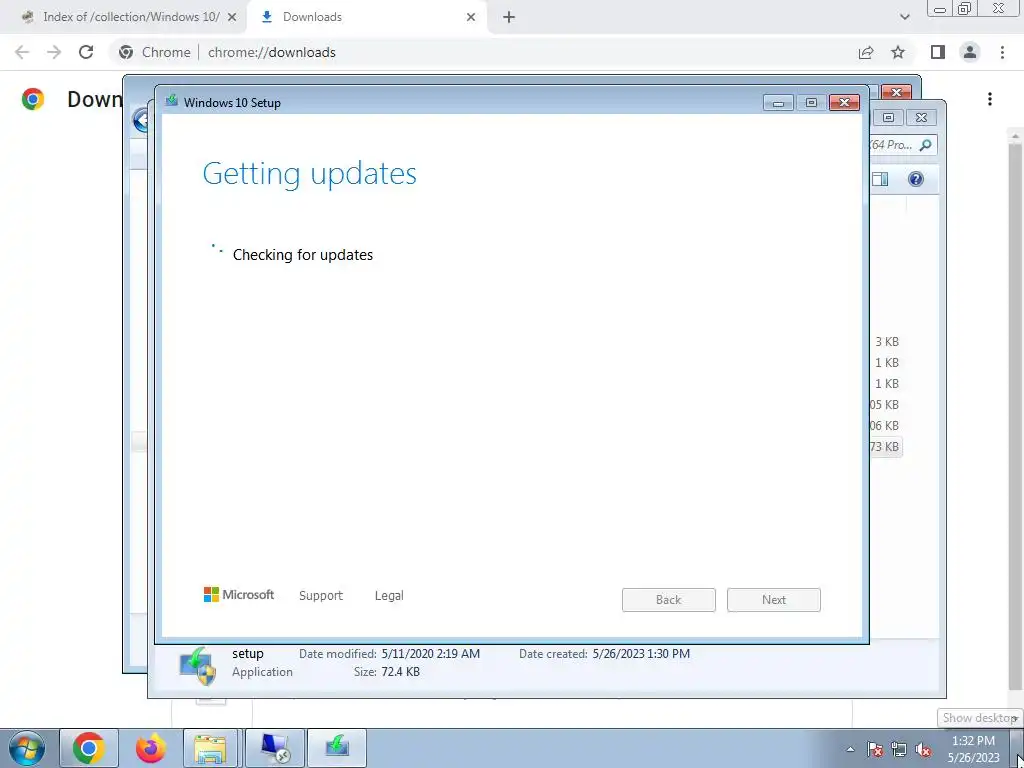The image size is (1024, 768).
Task: Open the Action Center flag icon
Action: 874,749
